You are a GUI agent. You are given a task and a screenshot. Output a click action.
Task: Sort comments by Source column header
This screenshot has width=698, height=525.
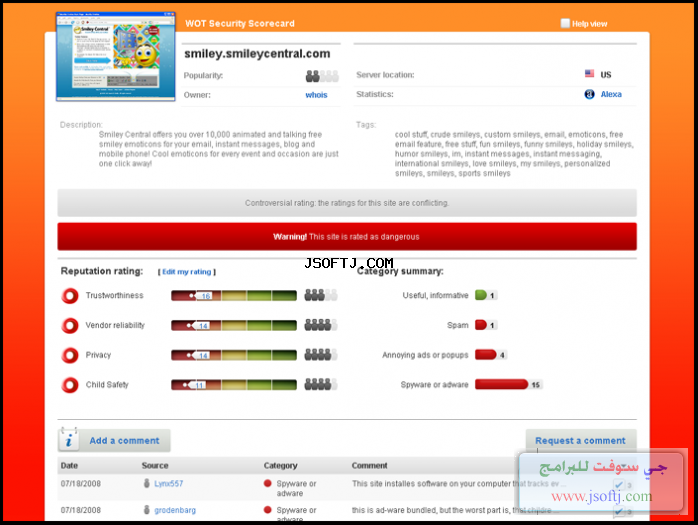pyautogui.click(x=155, y=466)
